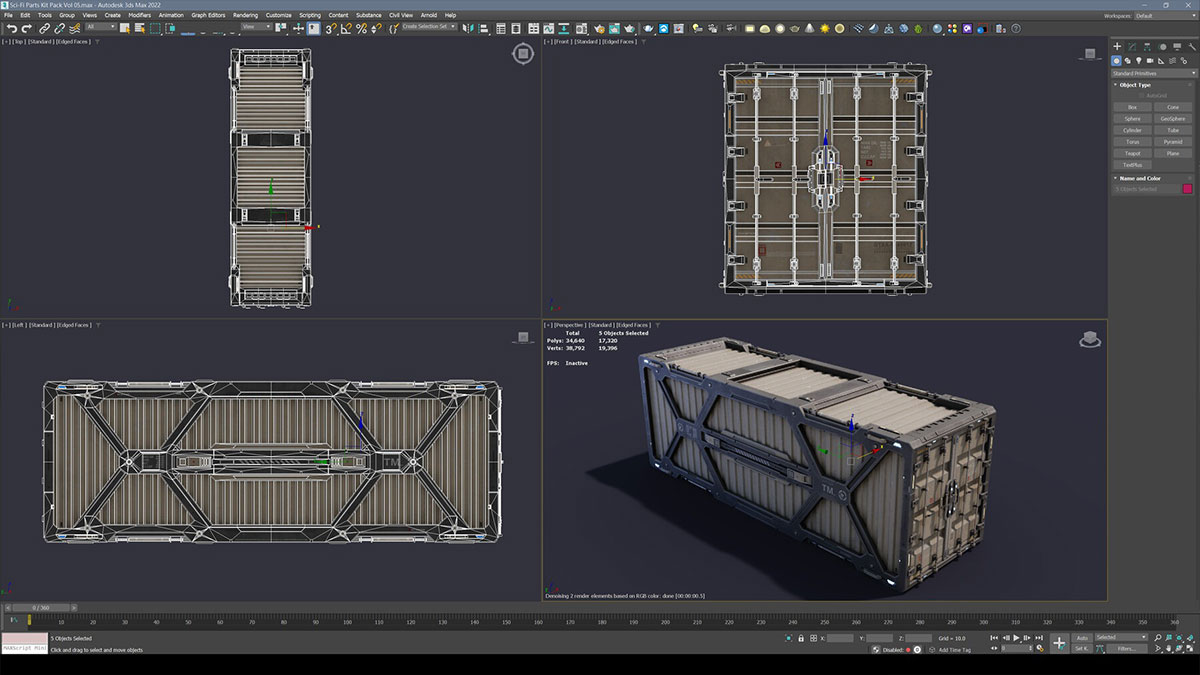
Task: Click the Filters button near Set Key
Action: pyautogui.click(x=1126, y=649)
